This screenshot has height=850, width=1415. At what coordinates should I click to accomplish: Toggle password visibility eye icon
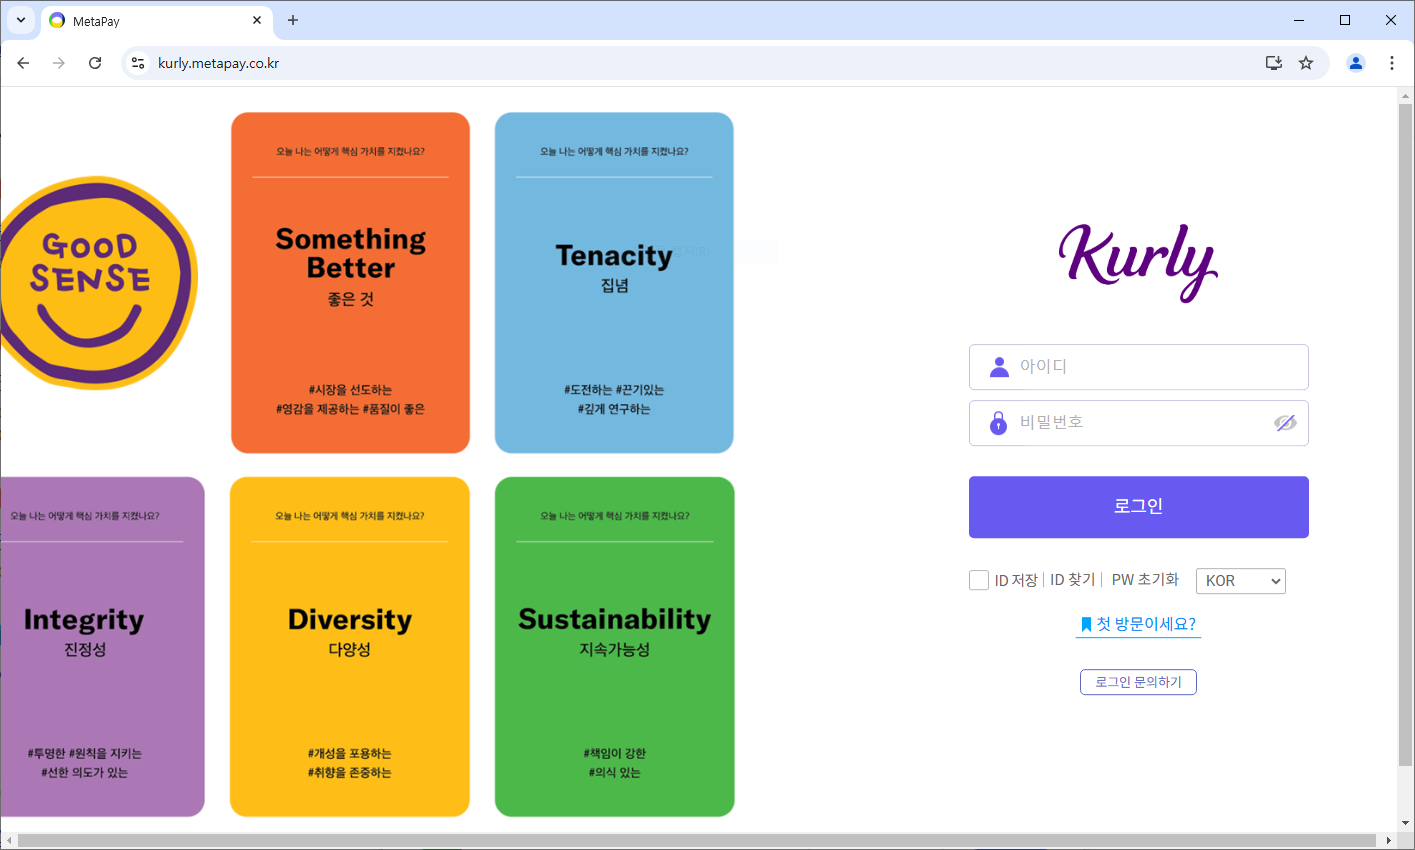1285,423
